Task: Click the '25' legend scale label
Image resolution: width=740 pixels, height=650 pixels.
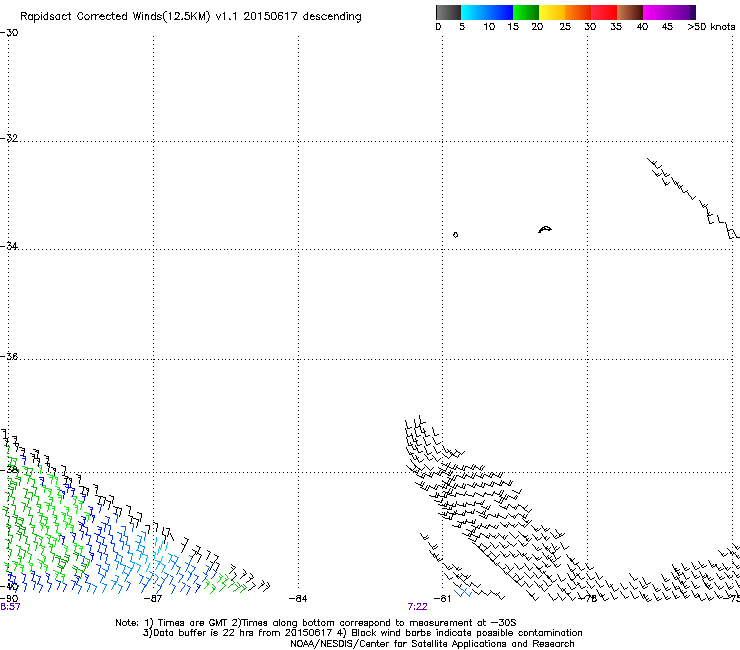Action: [565, 27]
